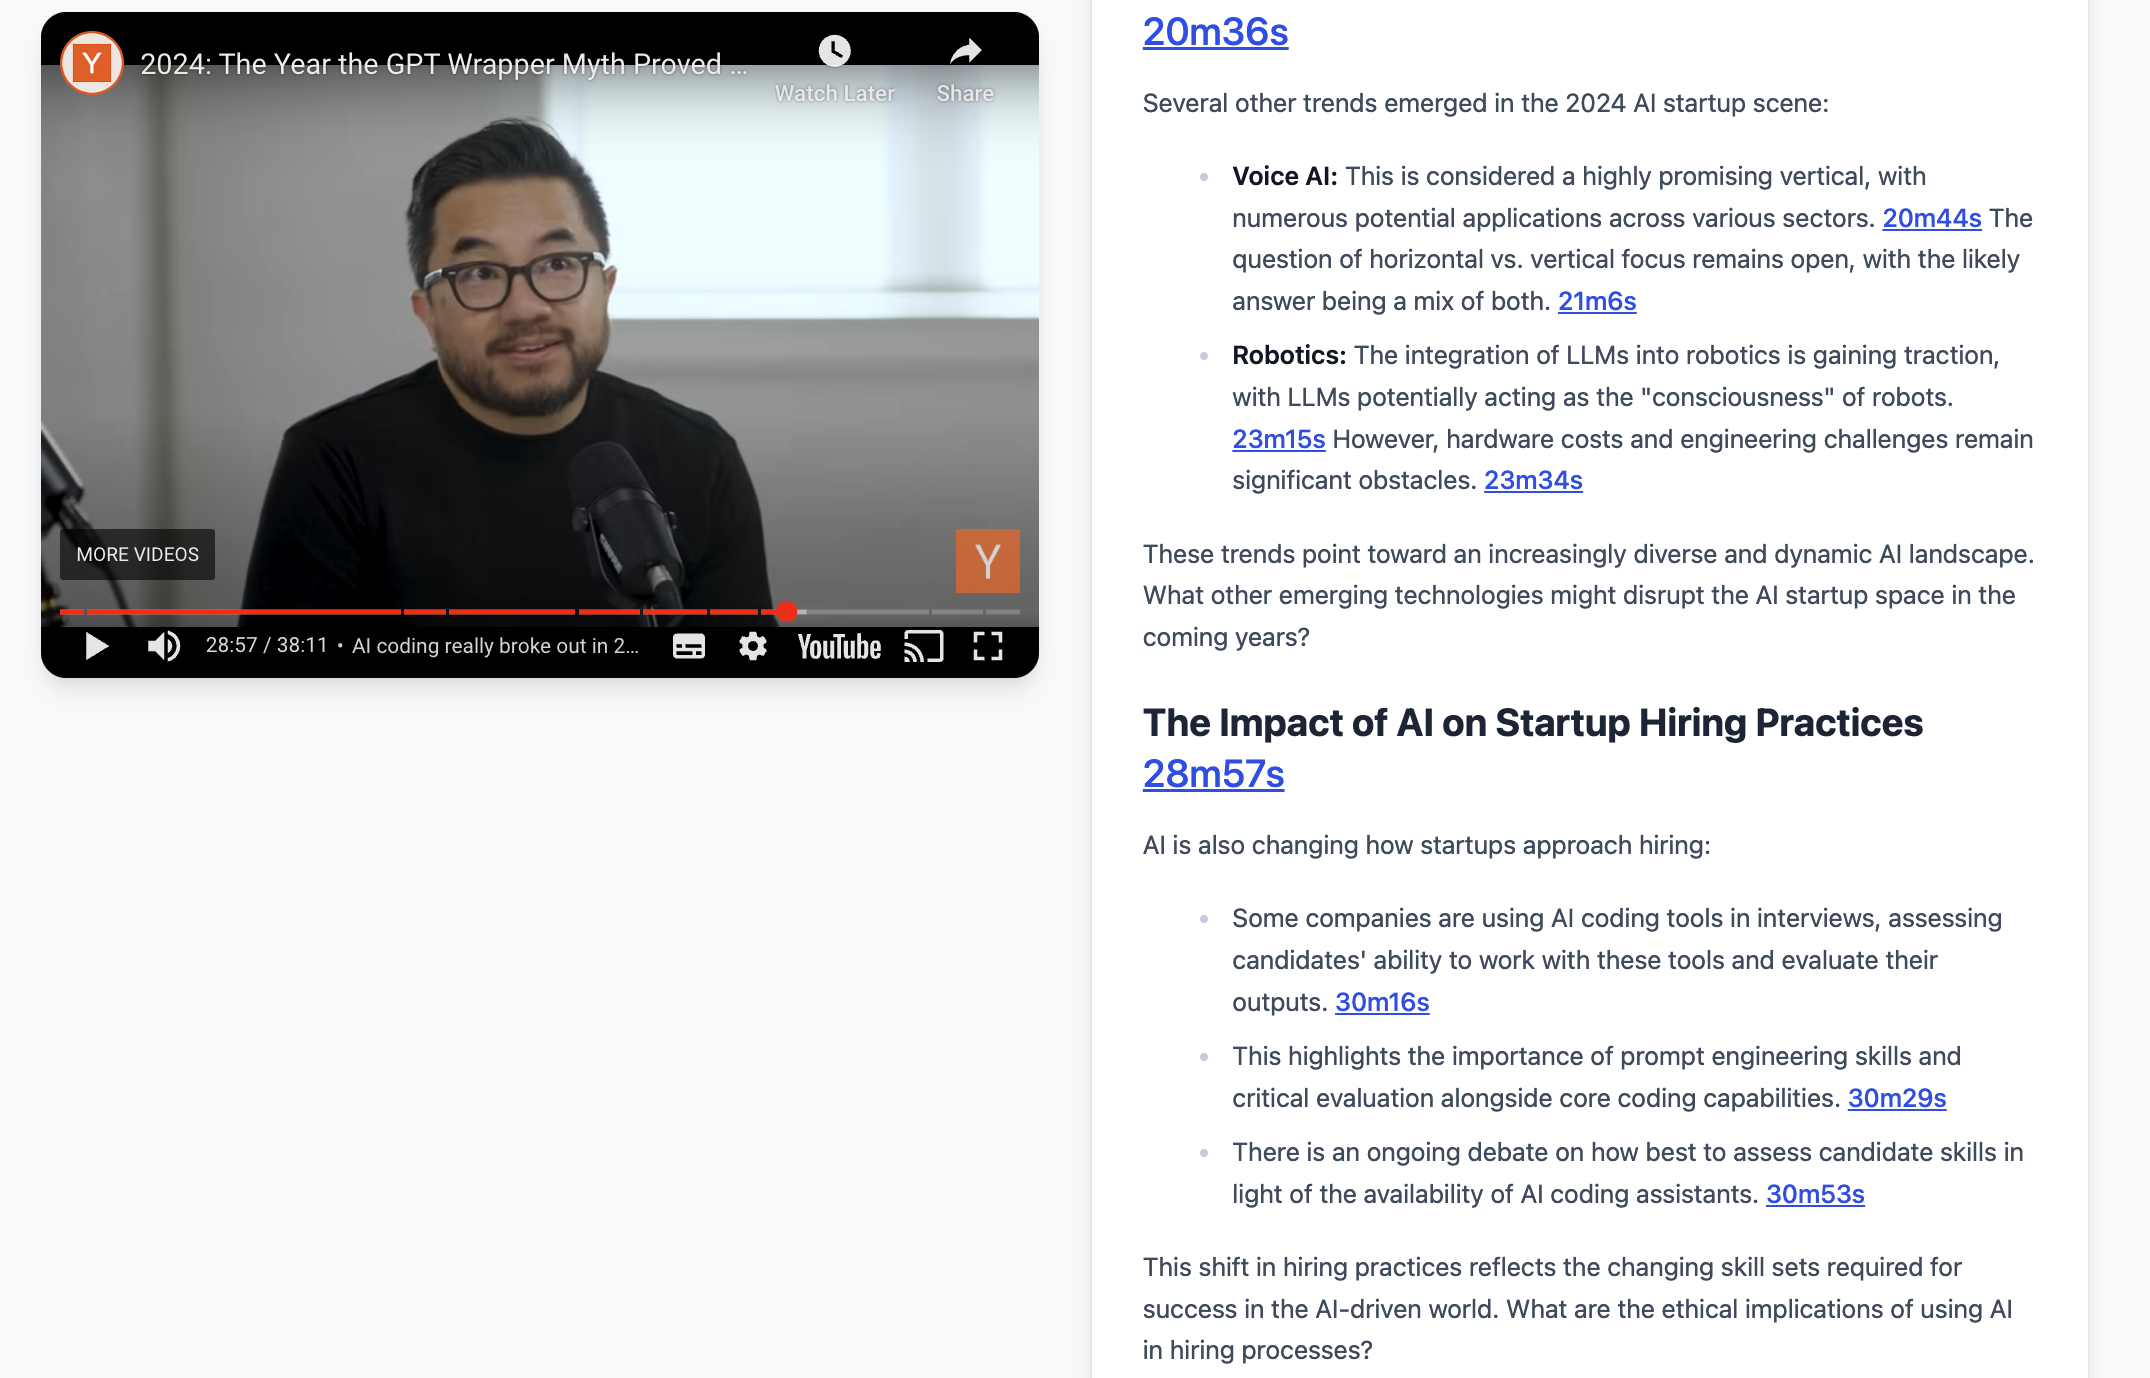Click the 30m16s timestamp link

tap(1382, 1002)
